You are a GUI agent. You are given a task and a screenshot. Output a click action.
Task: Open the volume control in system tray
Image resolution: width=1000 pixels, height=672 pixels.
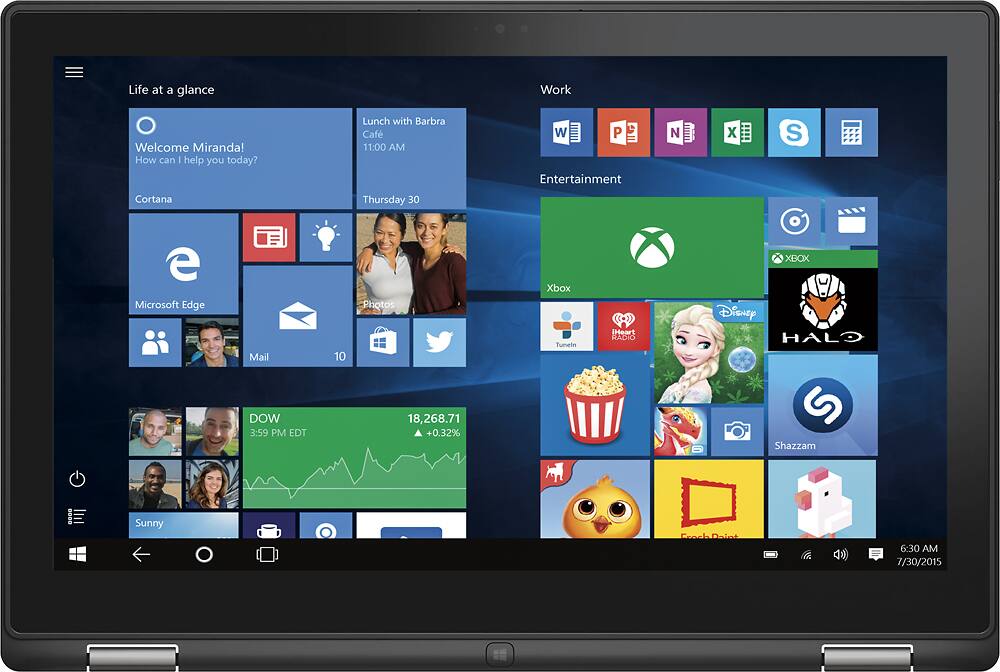click(x=840, y=555)
